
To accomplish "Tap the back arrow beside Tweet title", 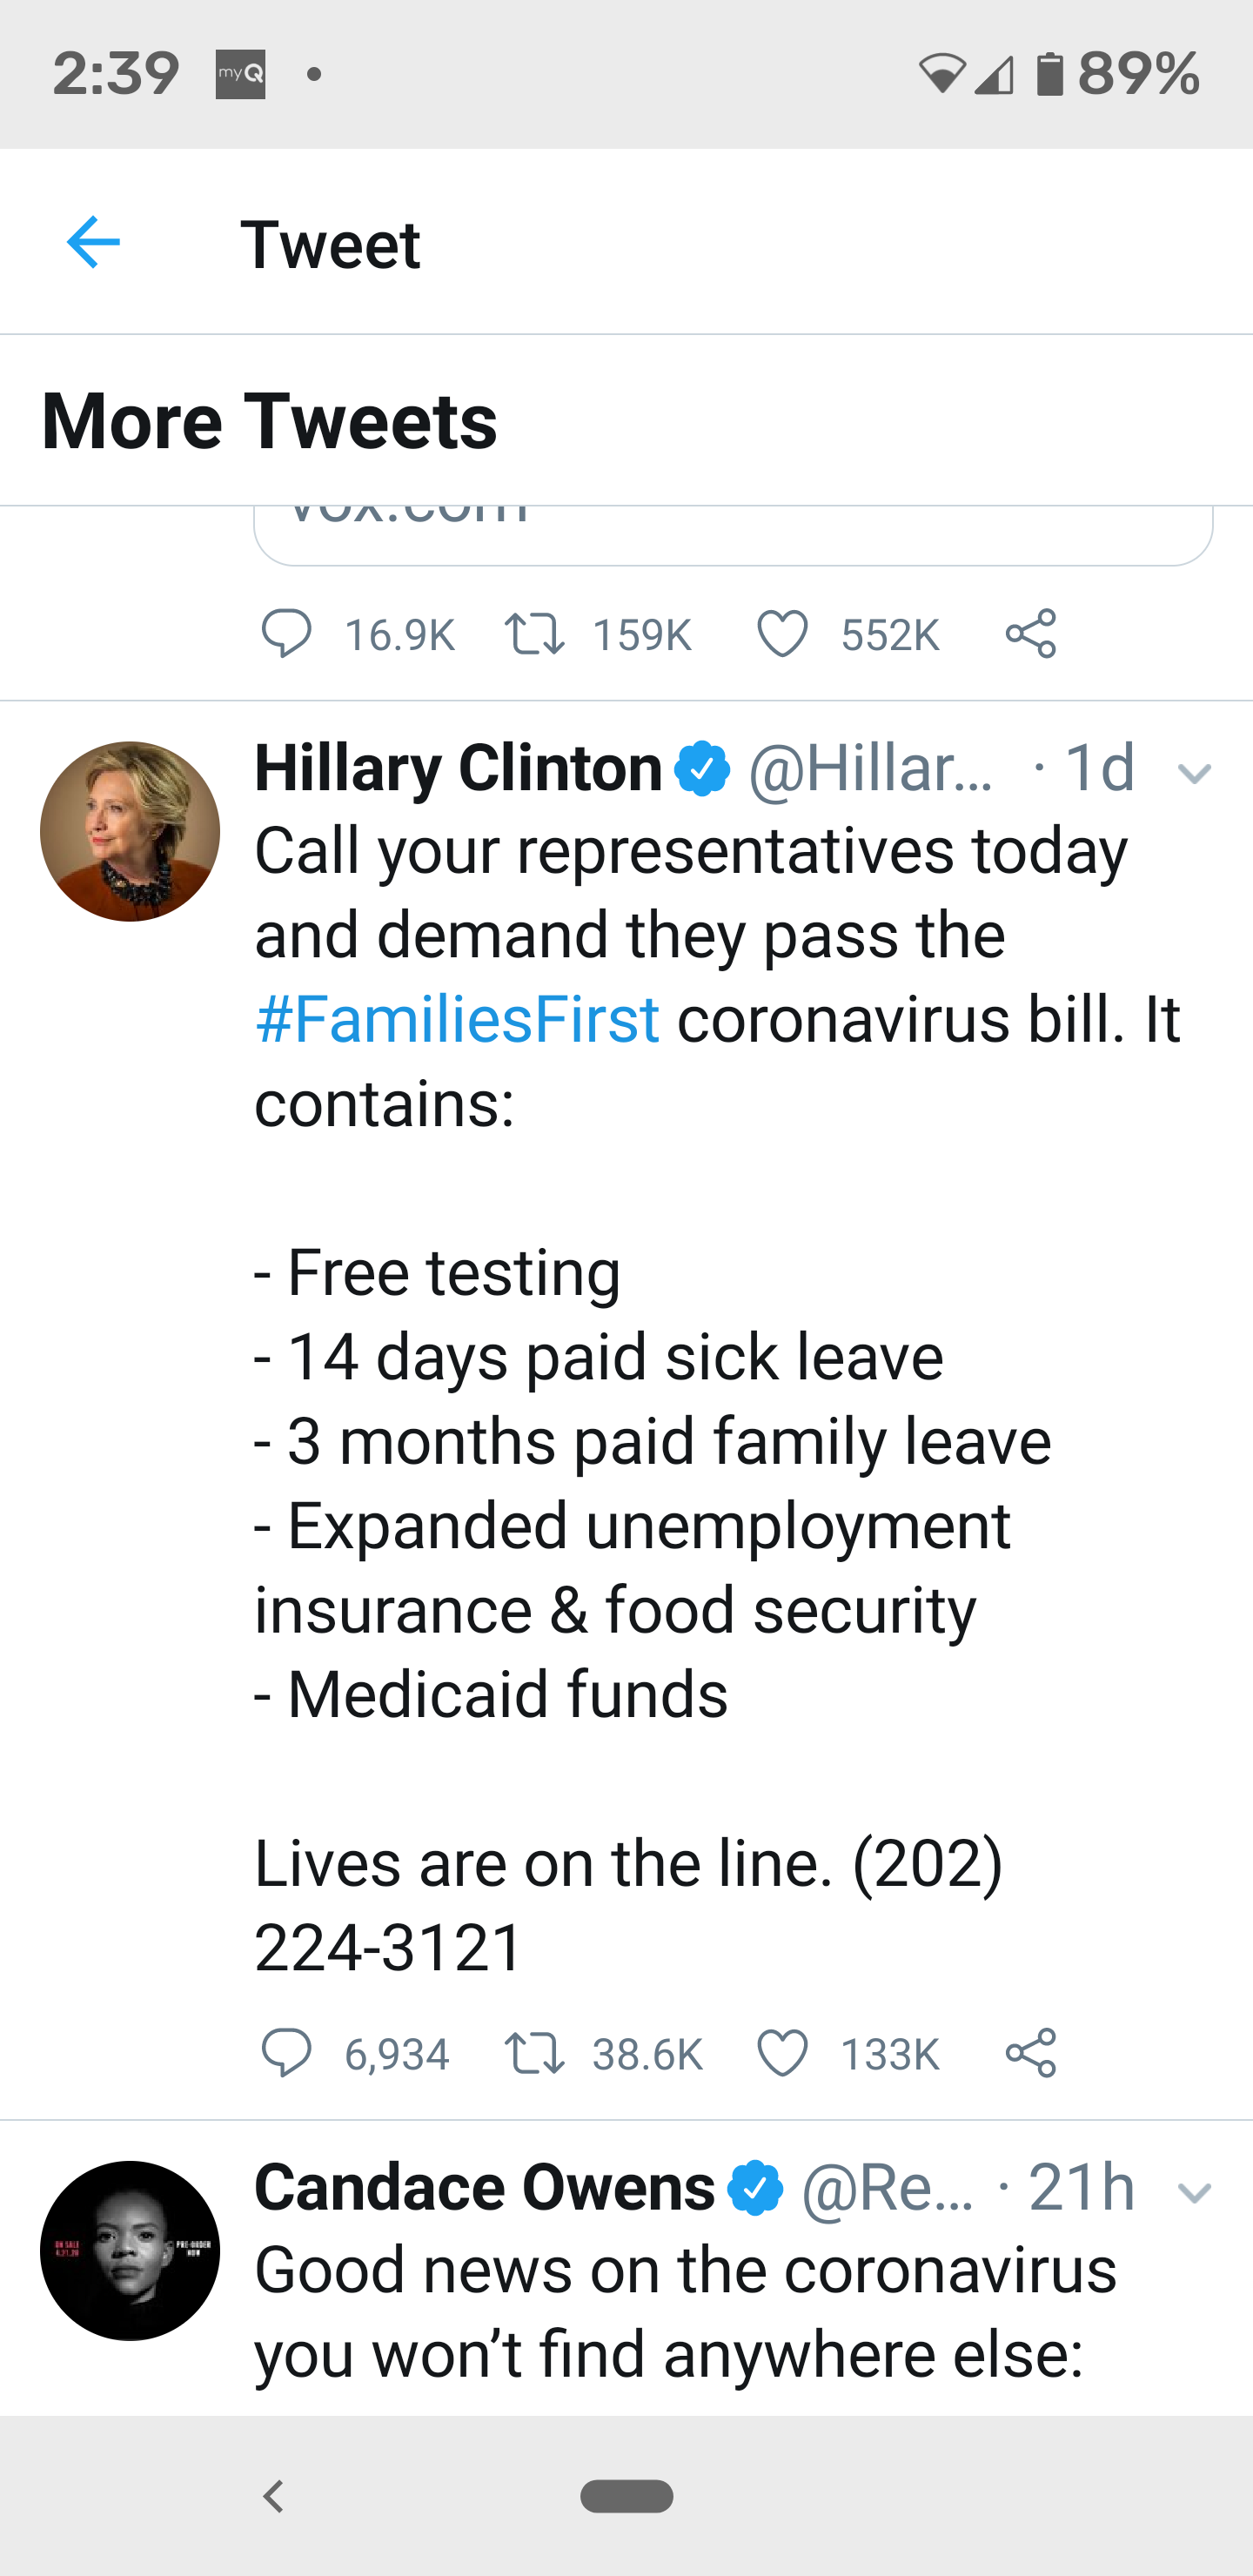I will [x=93, y=243].
